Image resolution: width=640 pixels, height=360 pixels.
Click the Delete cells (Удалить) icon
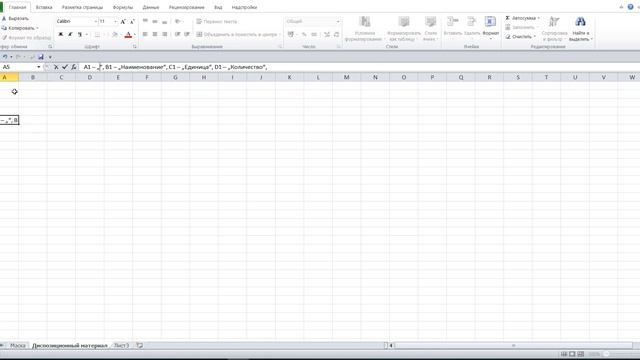472,22
